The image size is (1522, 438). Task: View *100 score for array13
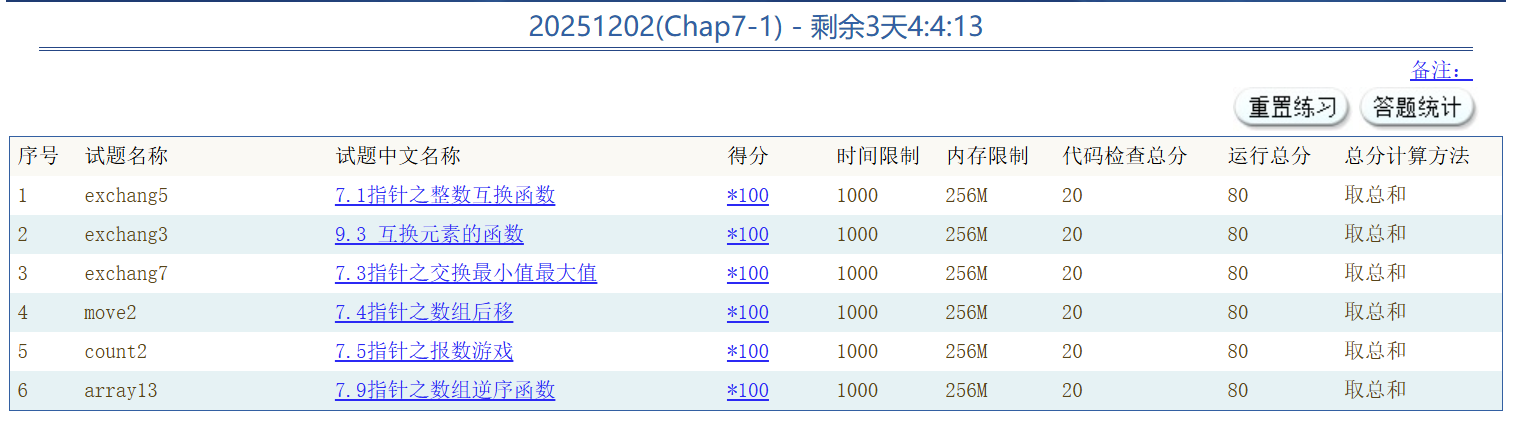[x=748, y=390]
